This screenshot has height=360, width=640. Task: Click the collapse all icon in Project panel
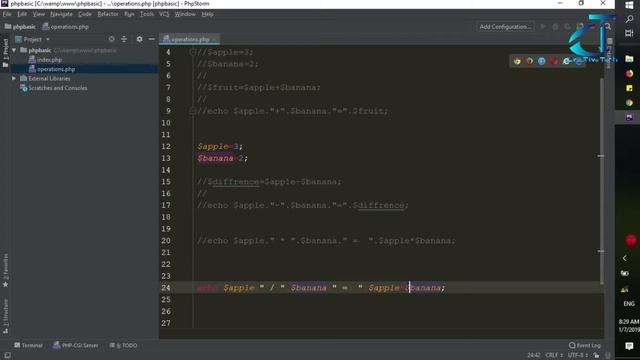pyautogui.click(x=124, y=39)
